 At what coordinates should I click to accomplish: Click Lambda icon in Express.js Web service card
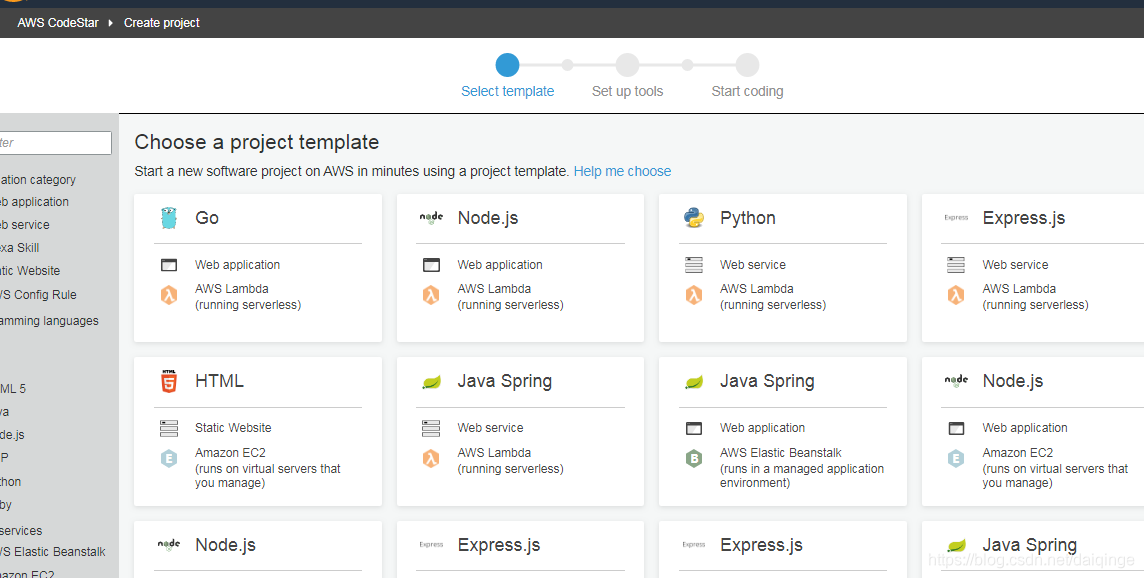(x=956, y=296)
